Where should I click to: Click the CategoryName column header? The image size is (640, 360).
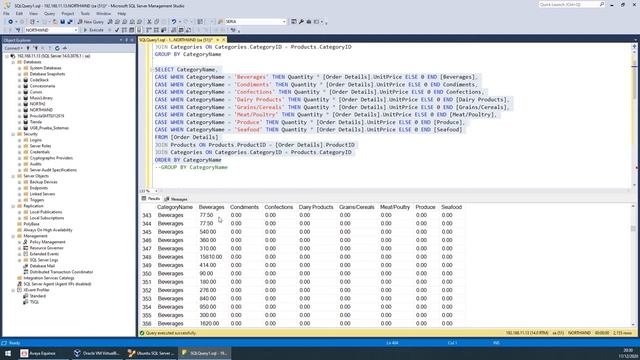pyautogui.click(x=175, y=207)
